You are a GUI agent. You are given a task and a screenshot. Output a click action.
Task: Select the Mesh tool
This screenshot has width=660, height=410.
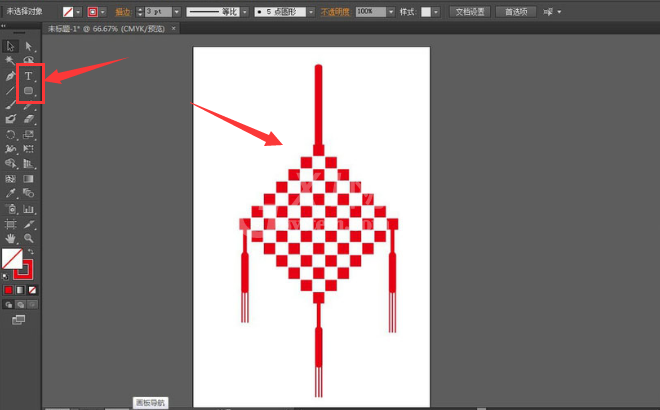tap(11, 179)
